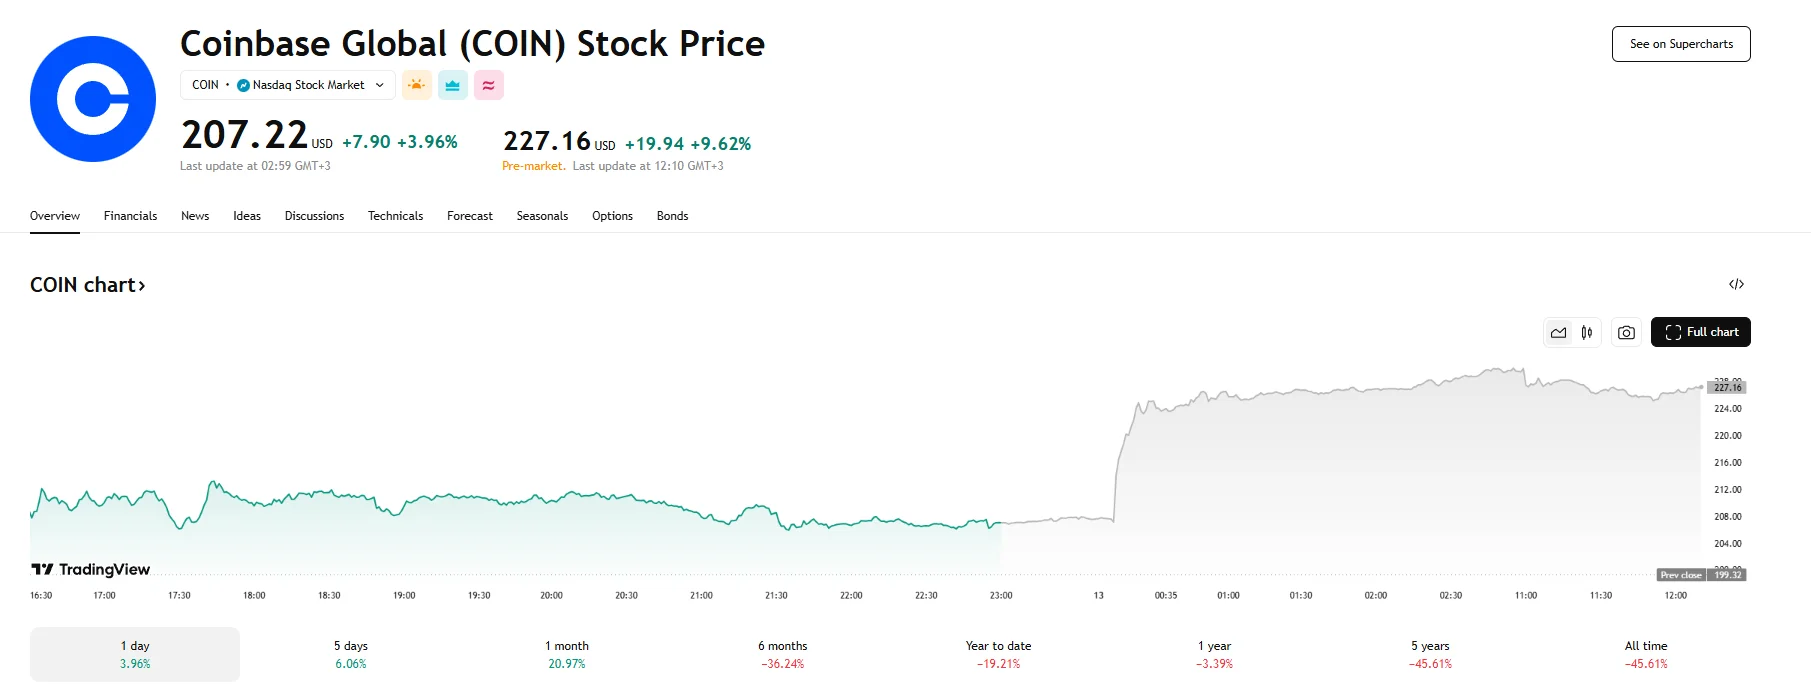Click the 216.00 price axis label

click(1728, 463)
